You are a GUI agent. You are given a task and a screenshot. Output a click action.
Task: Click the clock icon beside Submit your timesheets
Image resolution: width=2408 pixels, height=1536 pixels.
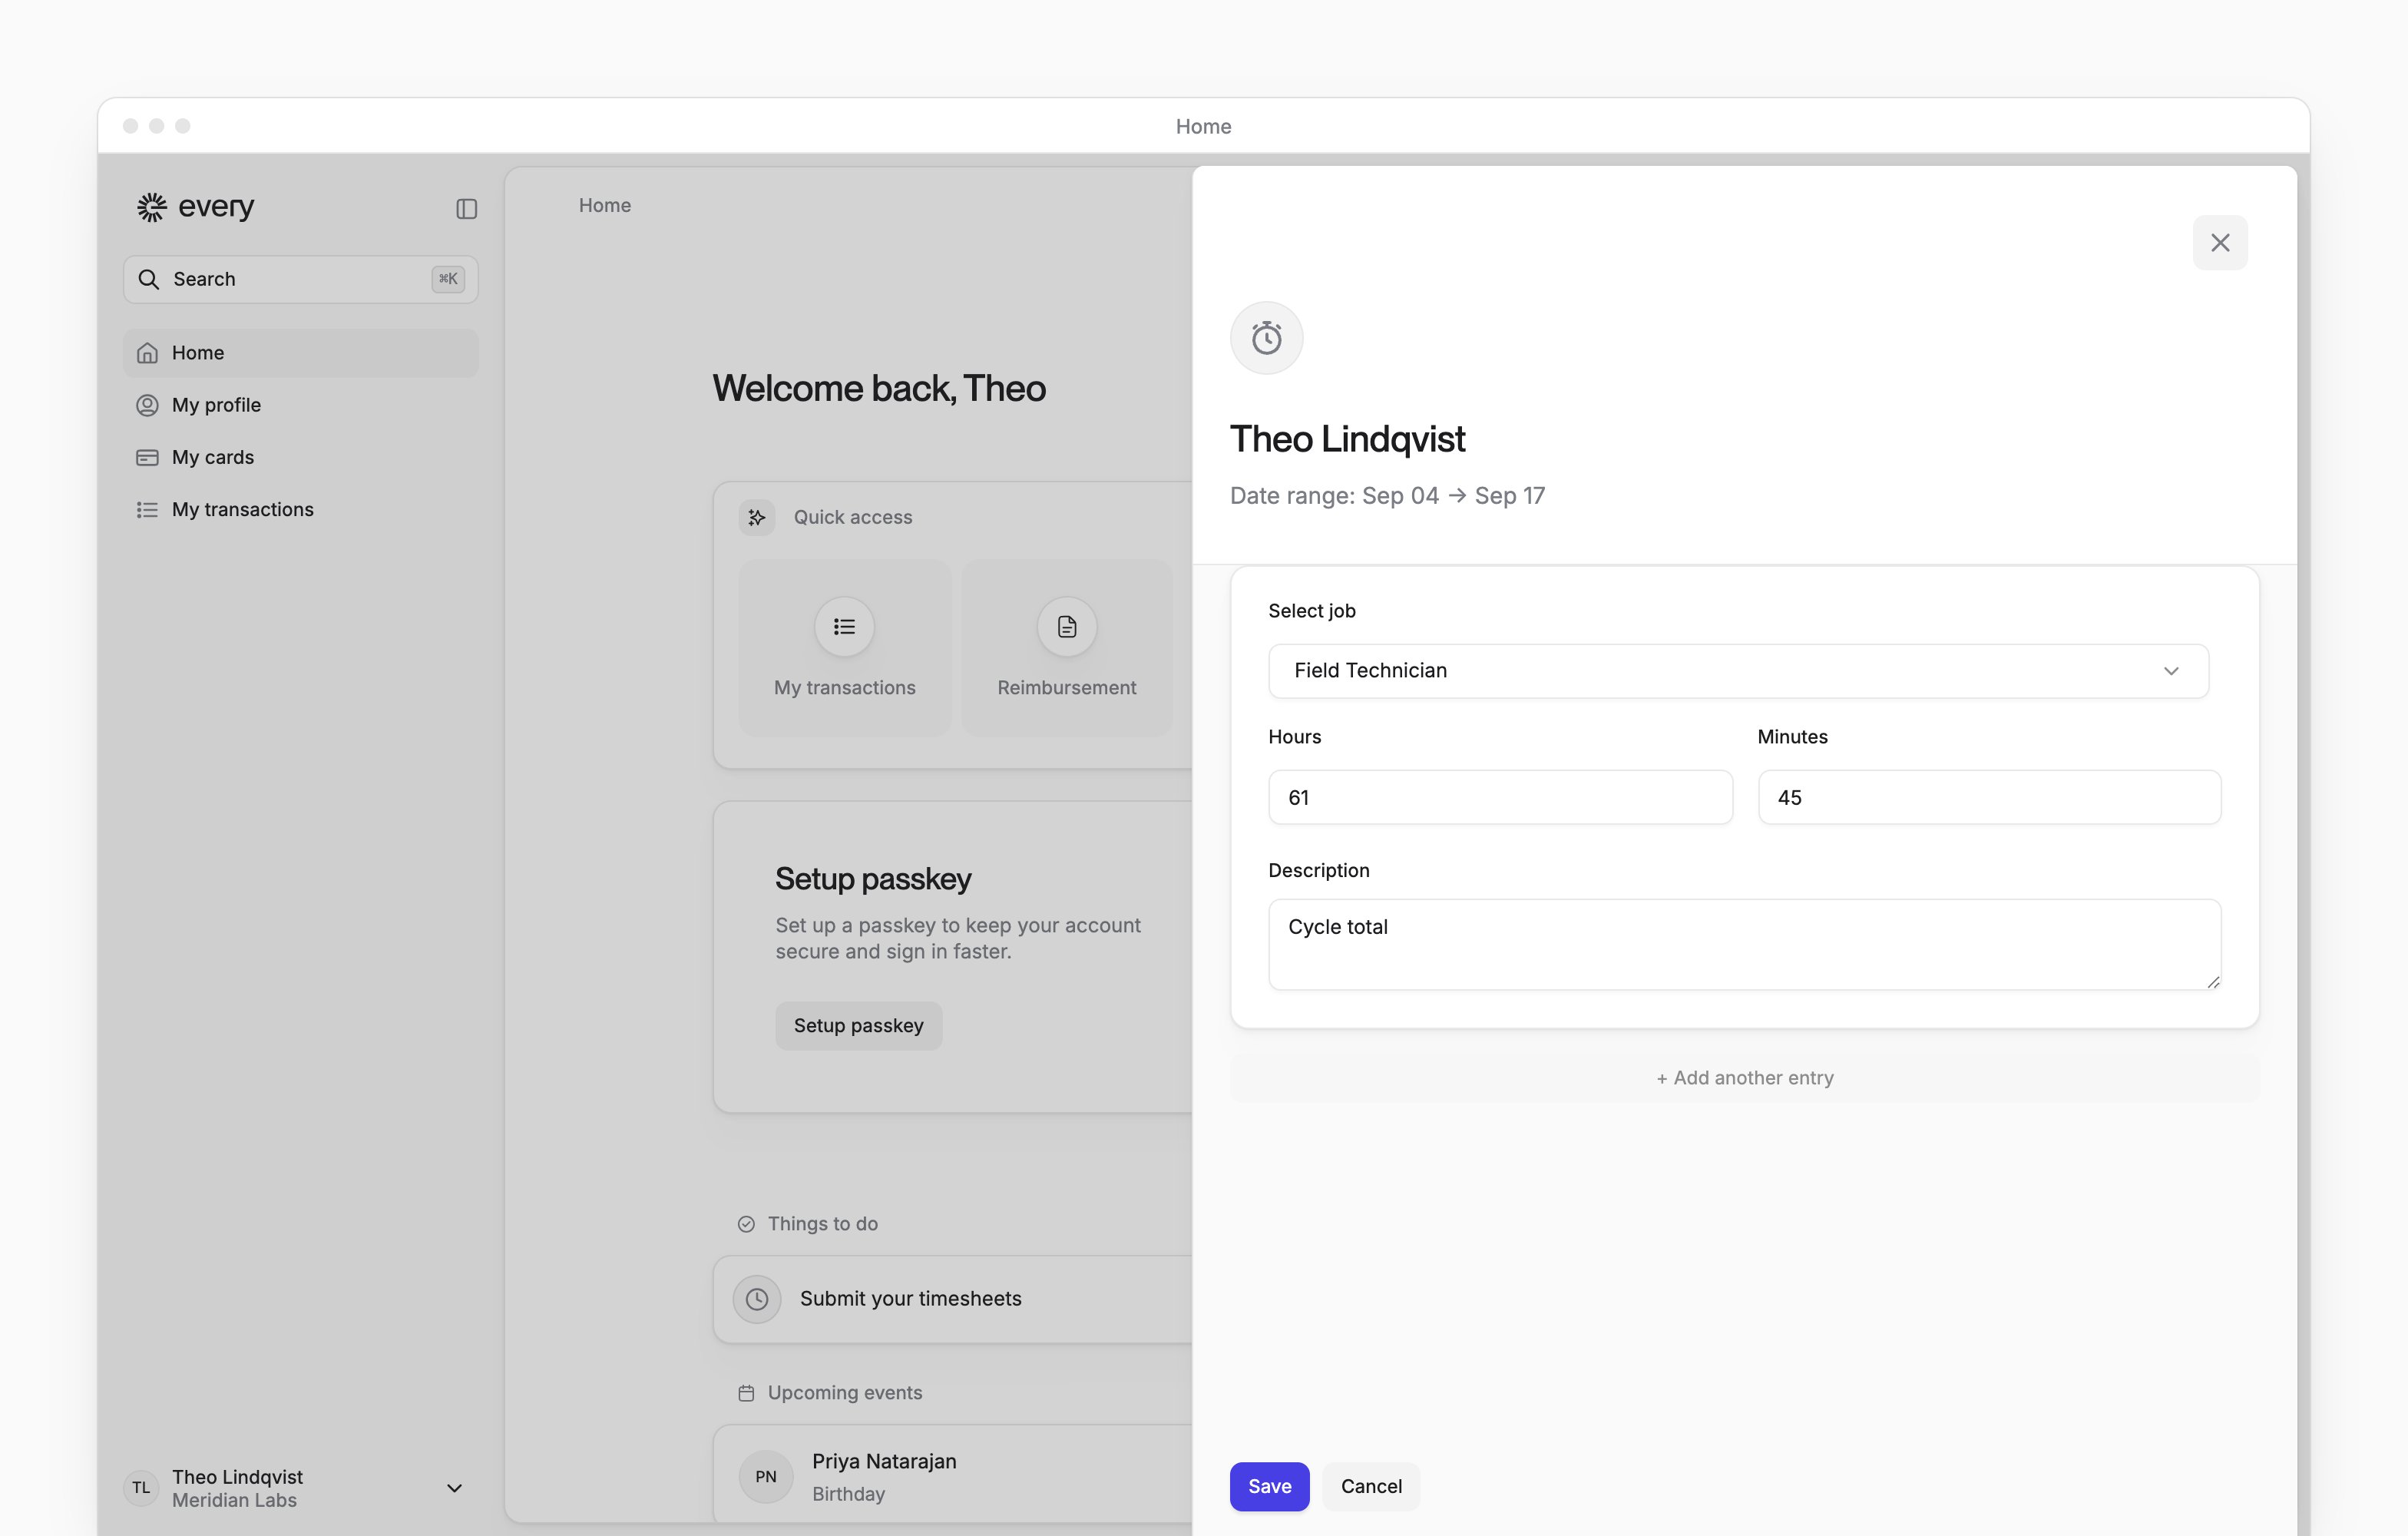[757, 1299]
